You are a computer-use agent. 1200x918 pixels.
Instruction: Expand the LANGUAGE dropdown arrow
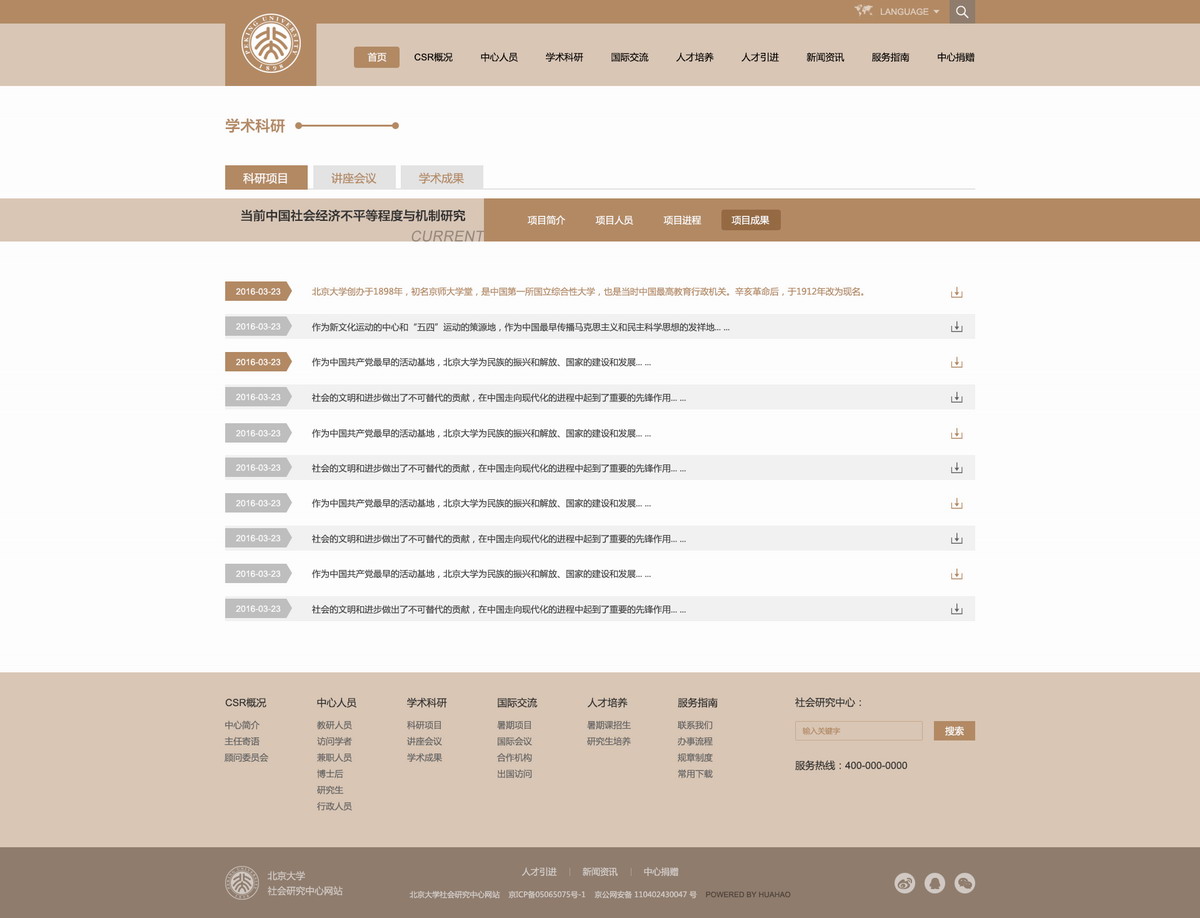click(x=936, y=12)
